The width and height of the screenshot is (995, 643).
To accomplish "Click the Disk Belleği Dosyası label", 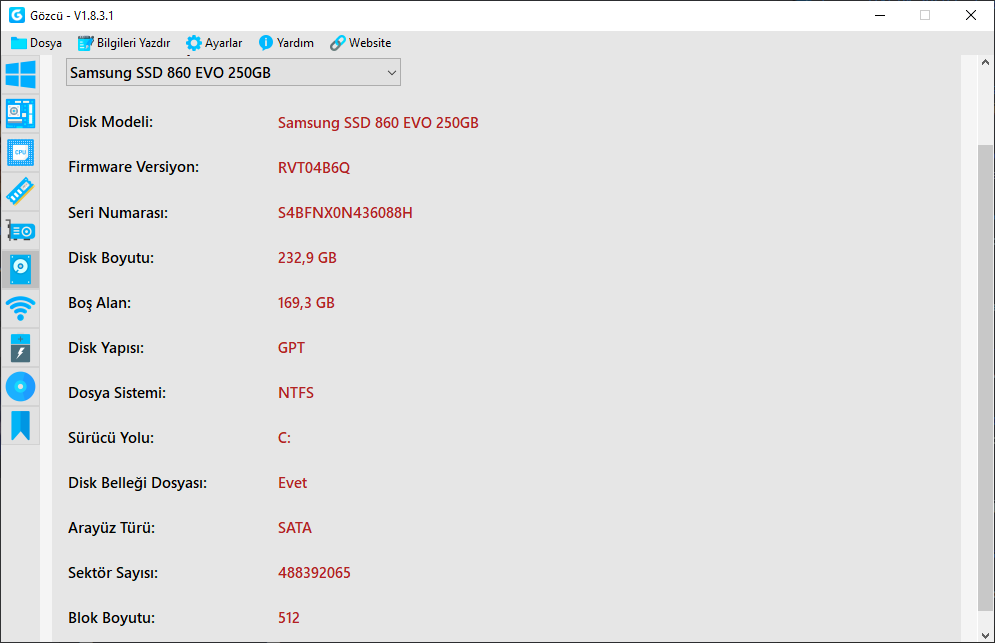I will (x=138, y=483).
